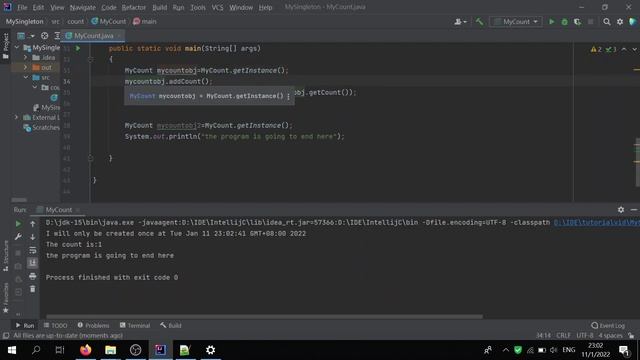Open Run panel settings gear
Viewport: 640px width, 360px height.
pos(621,209)
